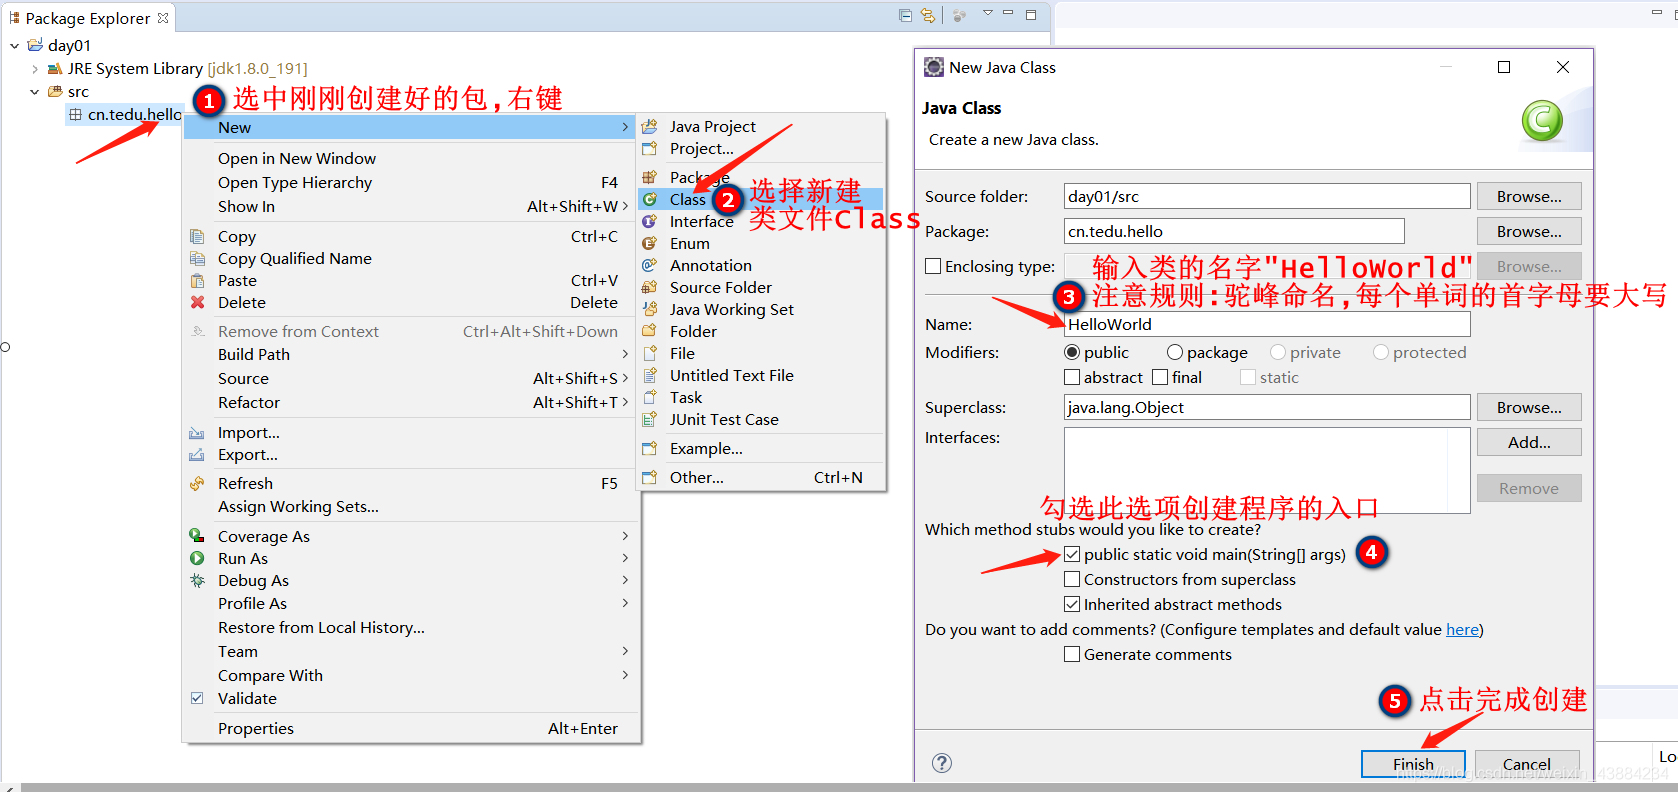
Task: Click Source Folder icon in New submenu
Action: coord(650,288)
